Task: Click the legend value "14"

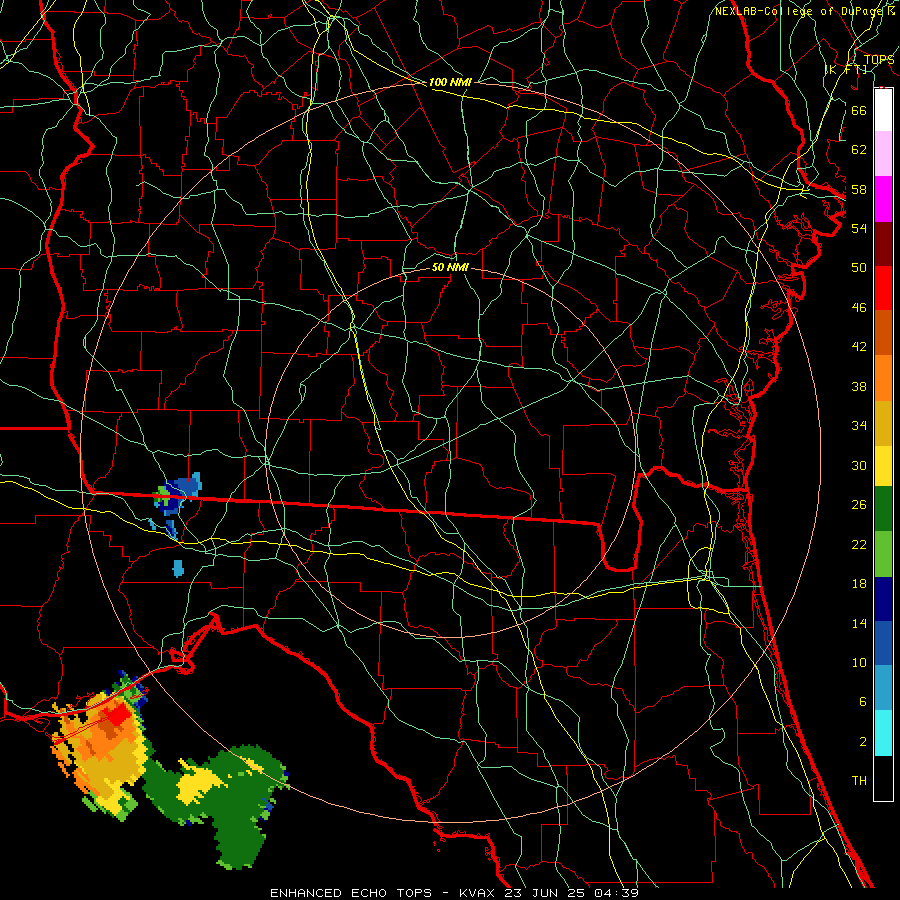Action: pyautogui.click(x=859, y=623)
